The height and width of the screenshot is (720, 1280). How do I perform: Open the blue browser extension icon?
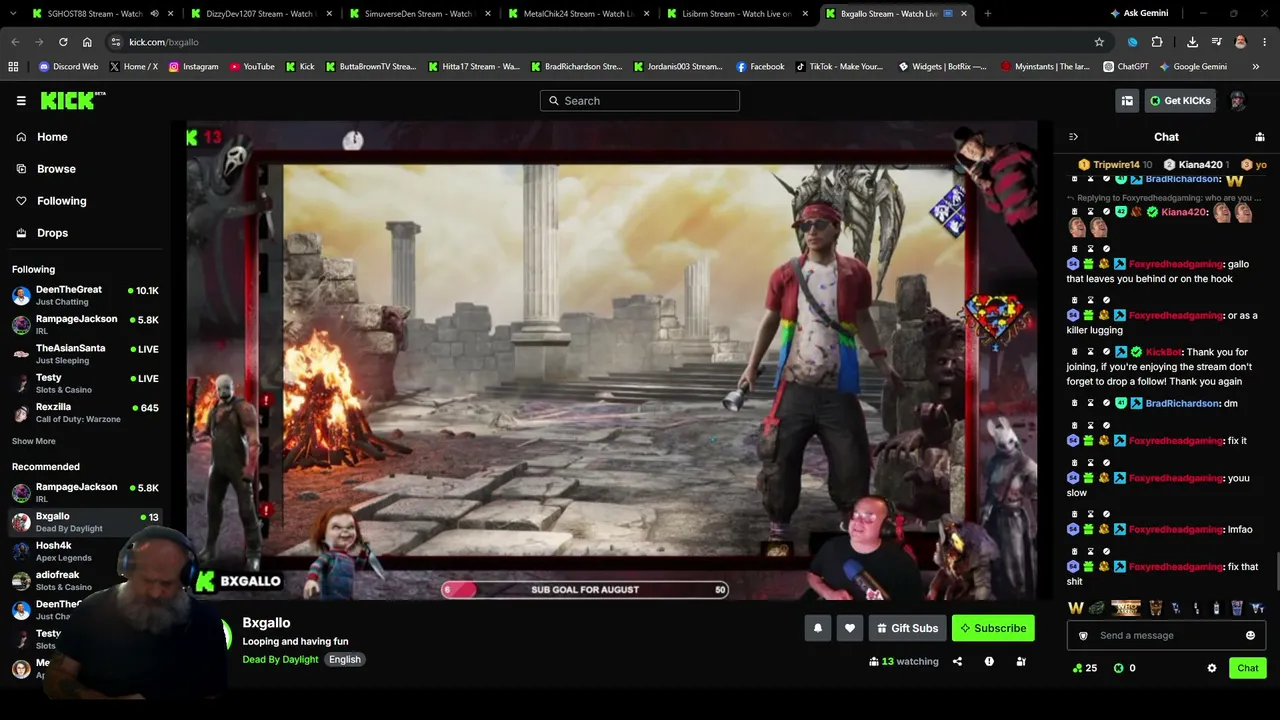point(1132,42)
